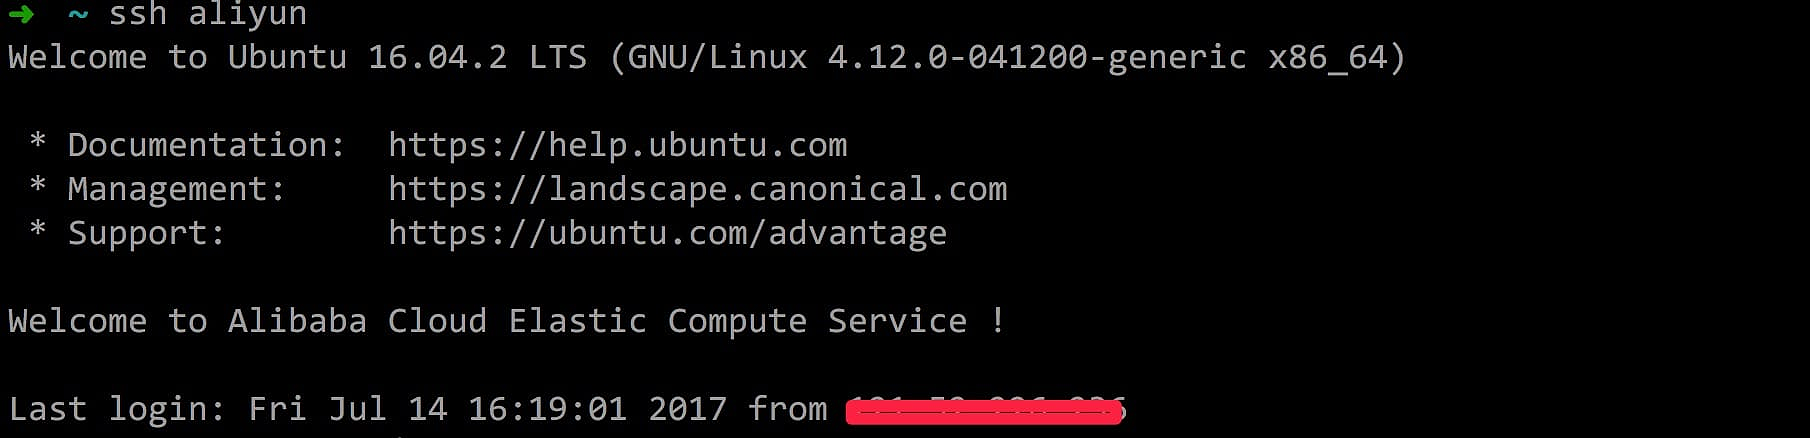Click the "x86_64" architecture text

(x=1327, y=57)
